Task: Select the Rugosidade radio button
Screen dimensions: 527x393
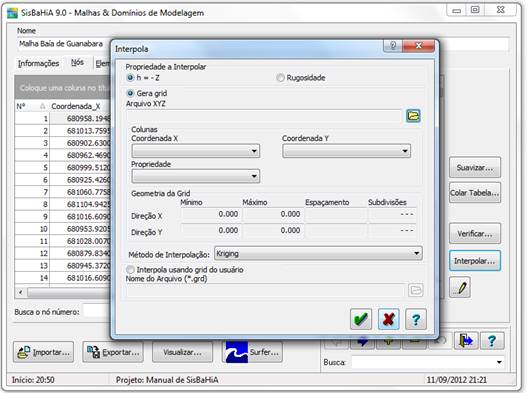Action: [x=280, y=78]
